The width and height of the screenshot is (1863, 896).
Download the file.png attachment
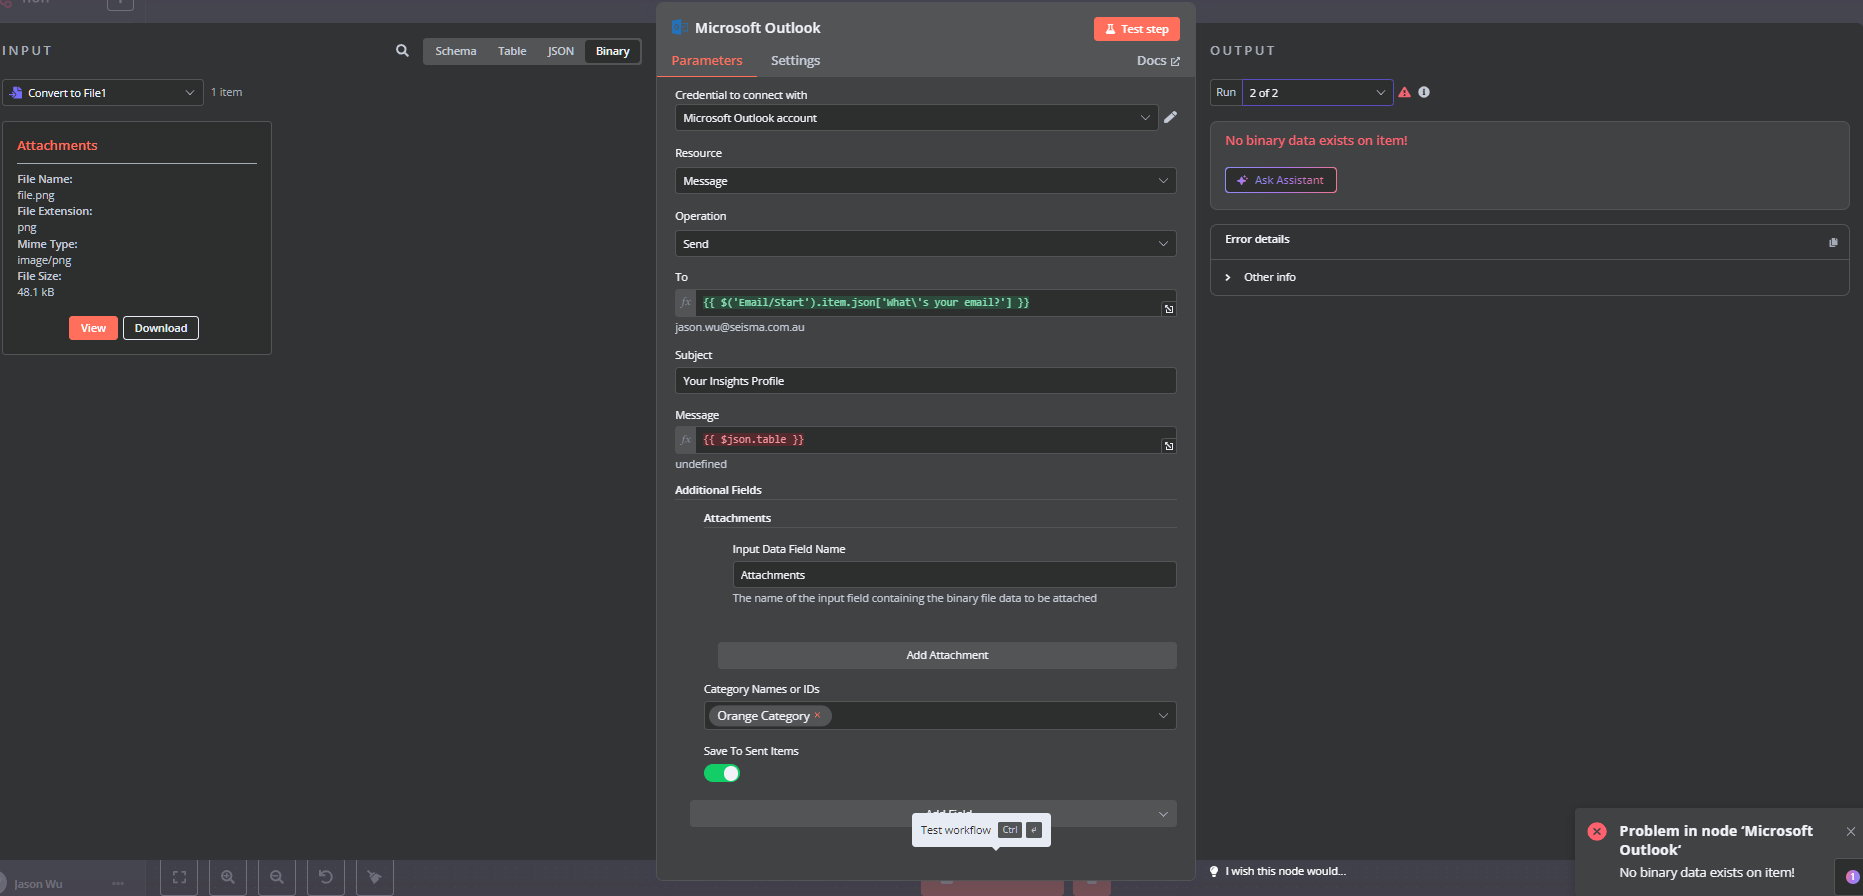coord(161,328)
